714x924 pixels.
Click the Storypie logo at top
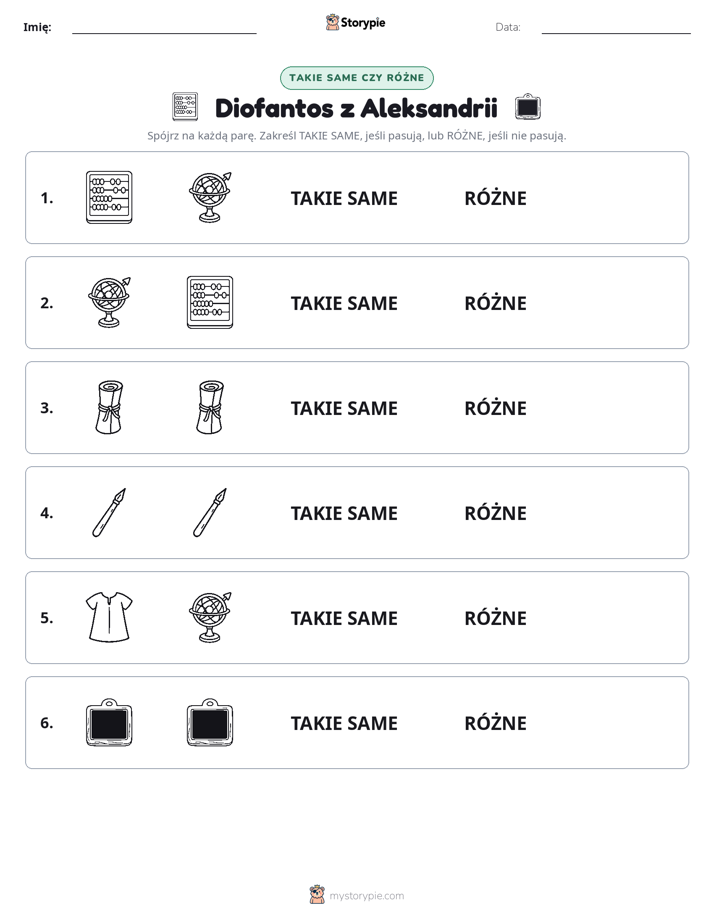pos(356,22)
